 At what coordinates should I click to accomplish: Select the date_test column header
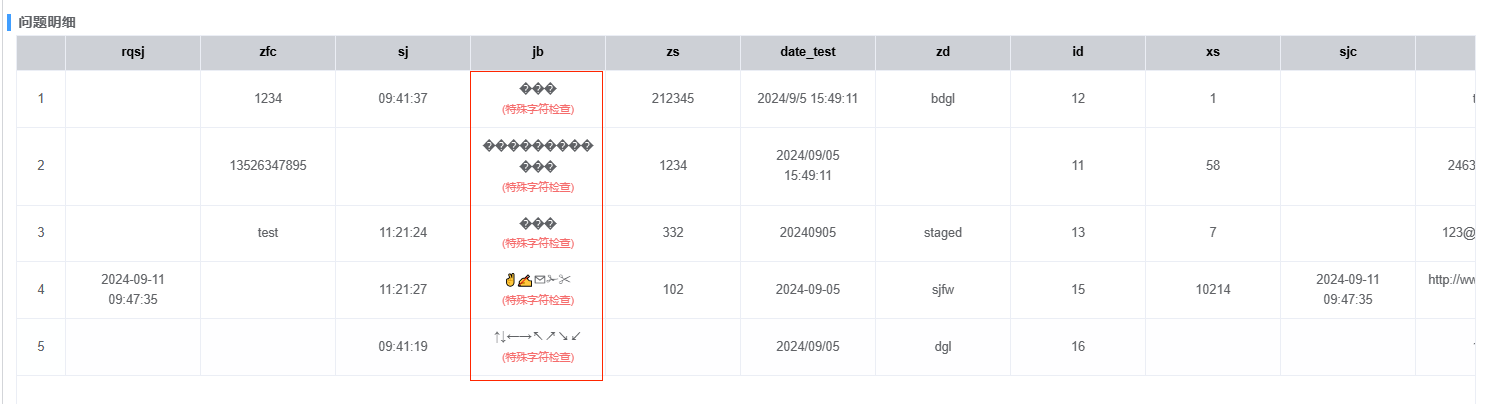click(x=808, y=53)
